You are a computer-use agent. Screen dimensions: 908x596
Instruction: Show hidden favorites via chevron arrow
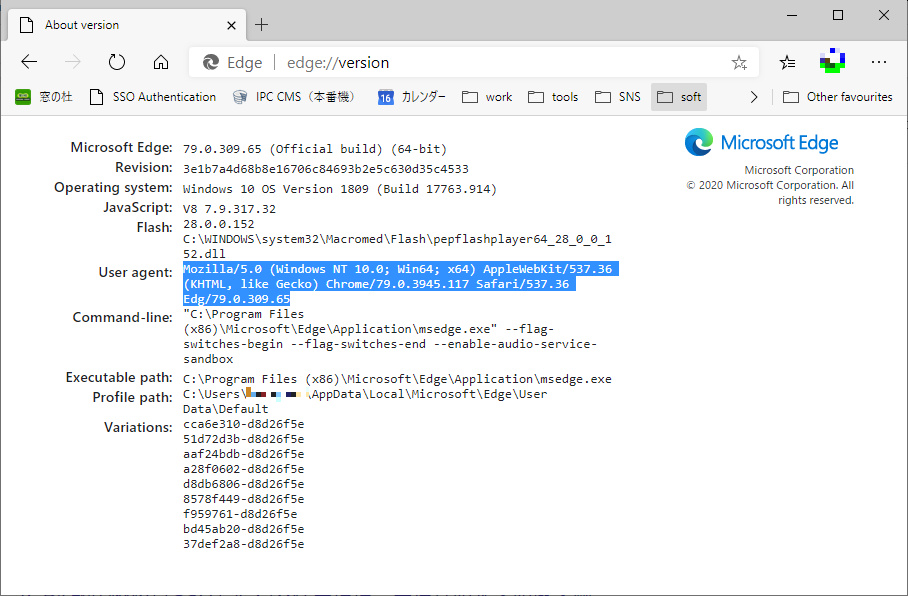tap(756, 96)
